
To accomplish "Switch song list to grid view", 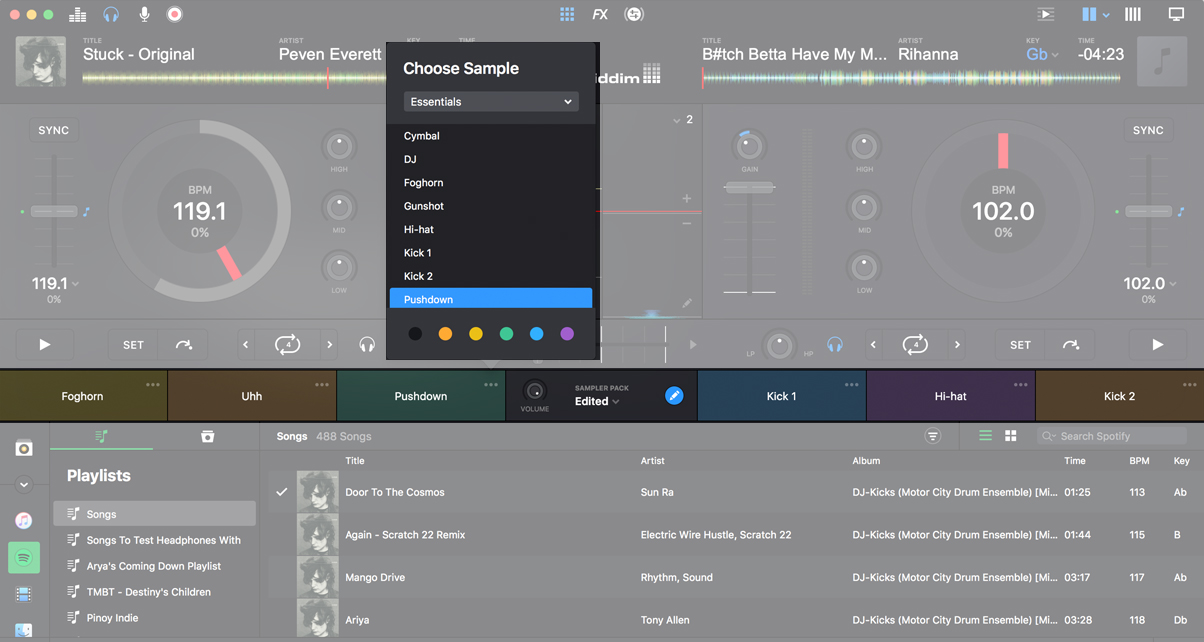I will (x=1010, y=435).
